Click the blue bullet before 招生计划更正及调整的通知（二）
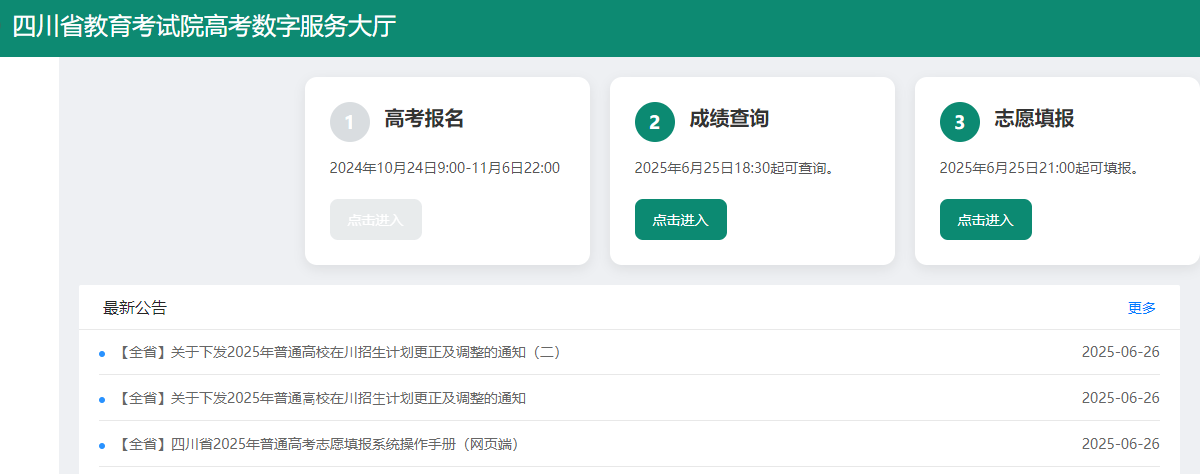 click(x=102, y=353)
